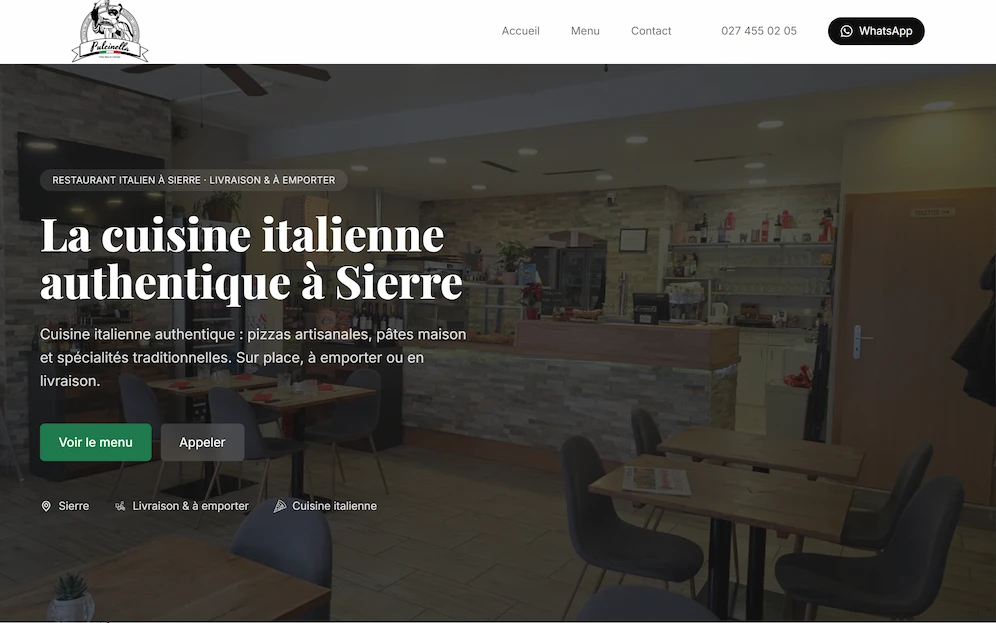Image resolution: width=996 pixels, height=623 pixels.
Task: Click the Appeler button
Action: tap(202, 442)
